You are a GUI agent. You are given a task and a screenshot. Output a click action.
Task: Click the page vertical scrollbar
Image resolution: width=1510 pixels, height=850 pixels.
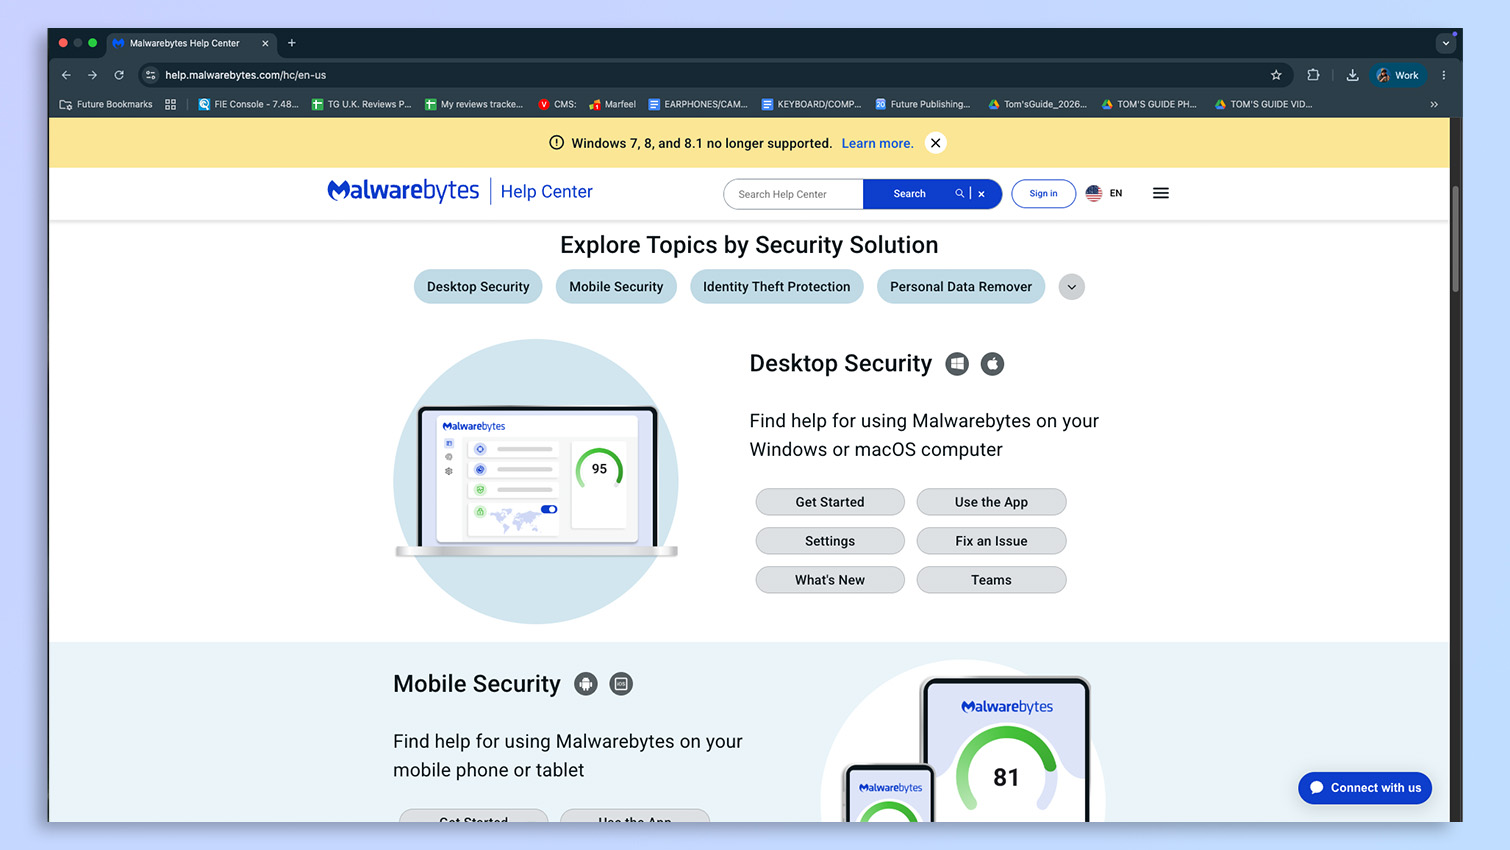coord(1456,238)
